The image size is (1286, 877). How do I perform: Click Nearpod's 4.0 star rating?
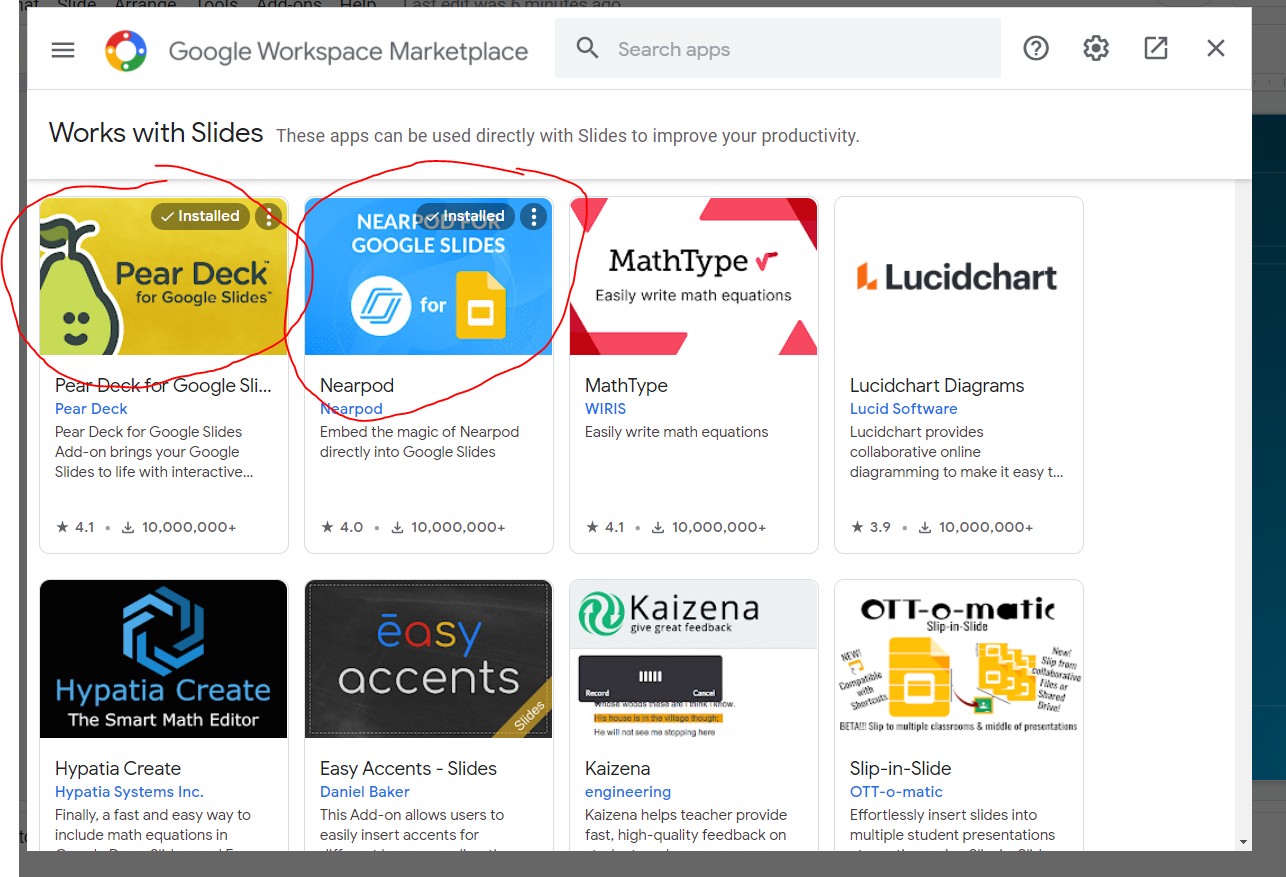(341, 527)
